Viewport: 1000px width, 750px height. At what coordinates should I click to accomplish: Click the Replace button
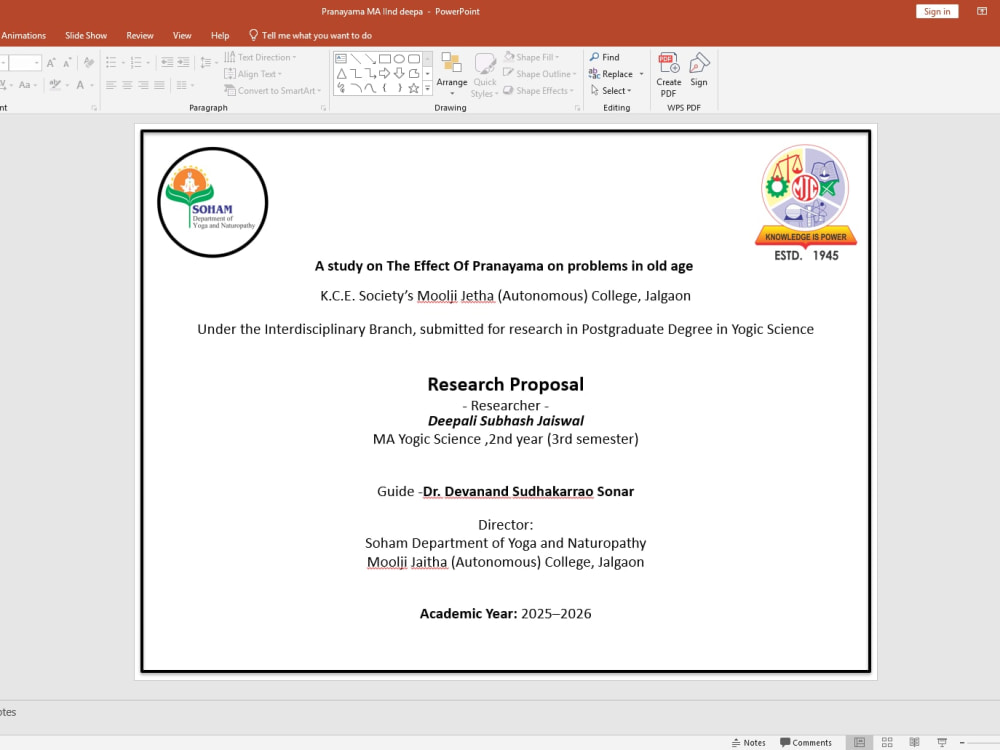pyautogui.click(x=611, y=74)
